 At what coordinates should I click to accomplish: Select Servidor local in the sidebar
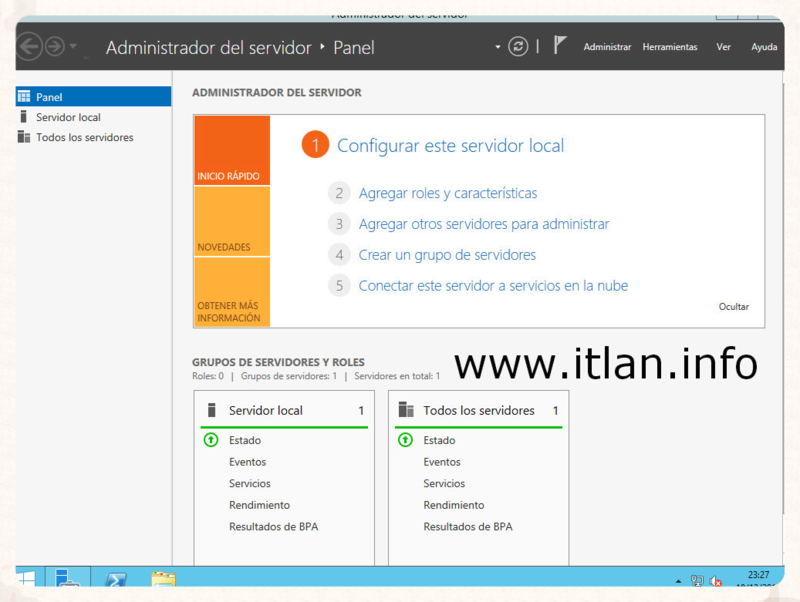pyautogui.click(x=68, y=117)
